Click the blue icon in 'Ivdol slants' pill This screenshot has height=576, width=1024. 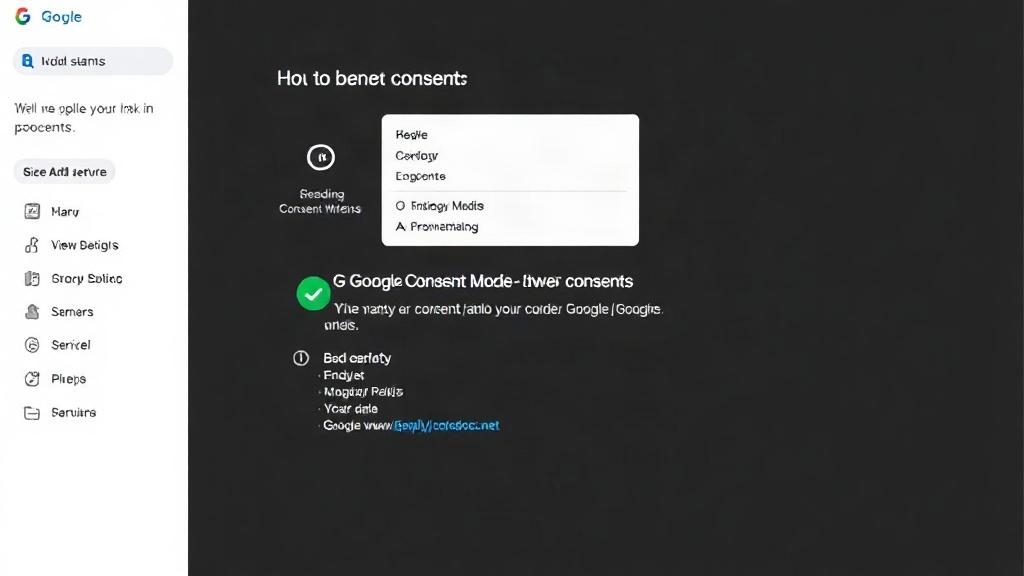pos(27,61)
